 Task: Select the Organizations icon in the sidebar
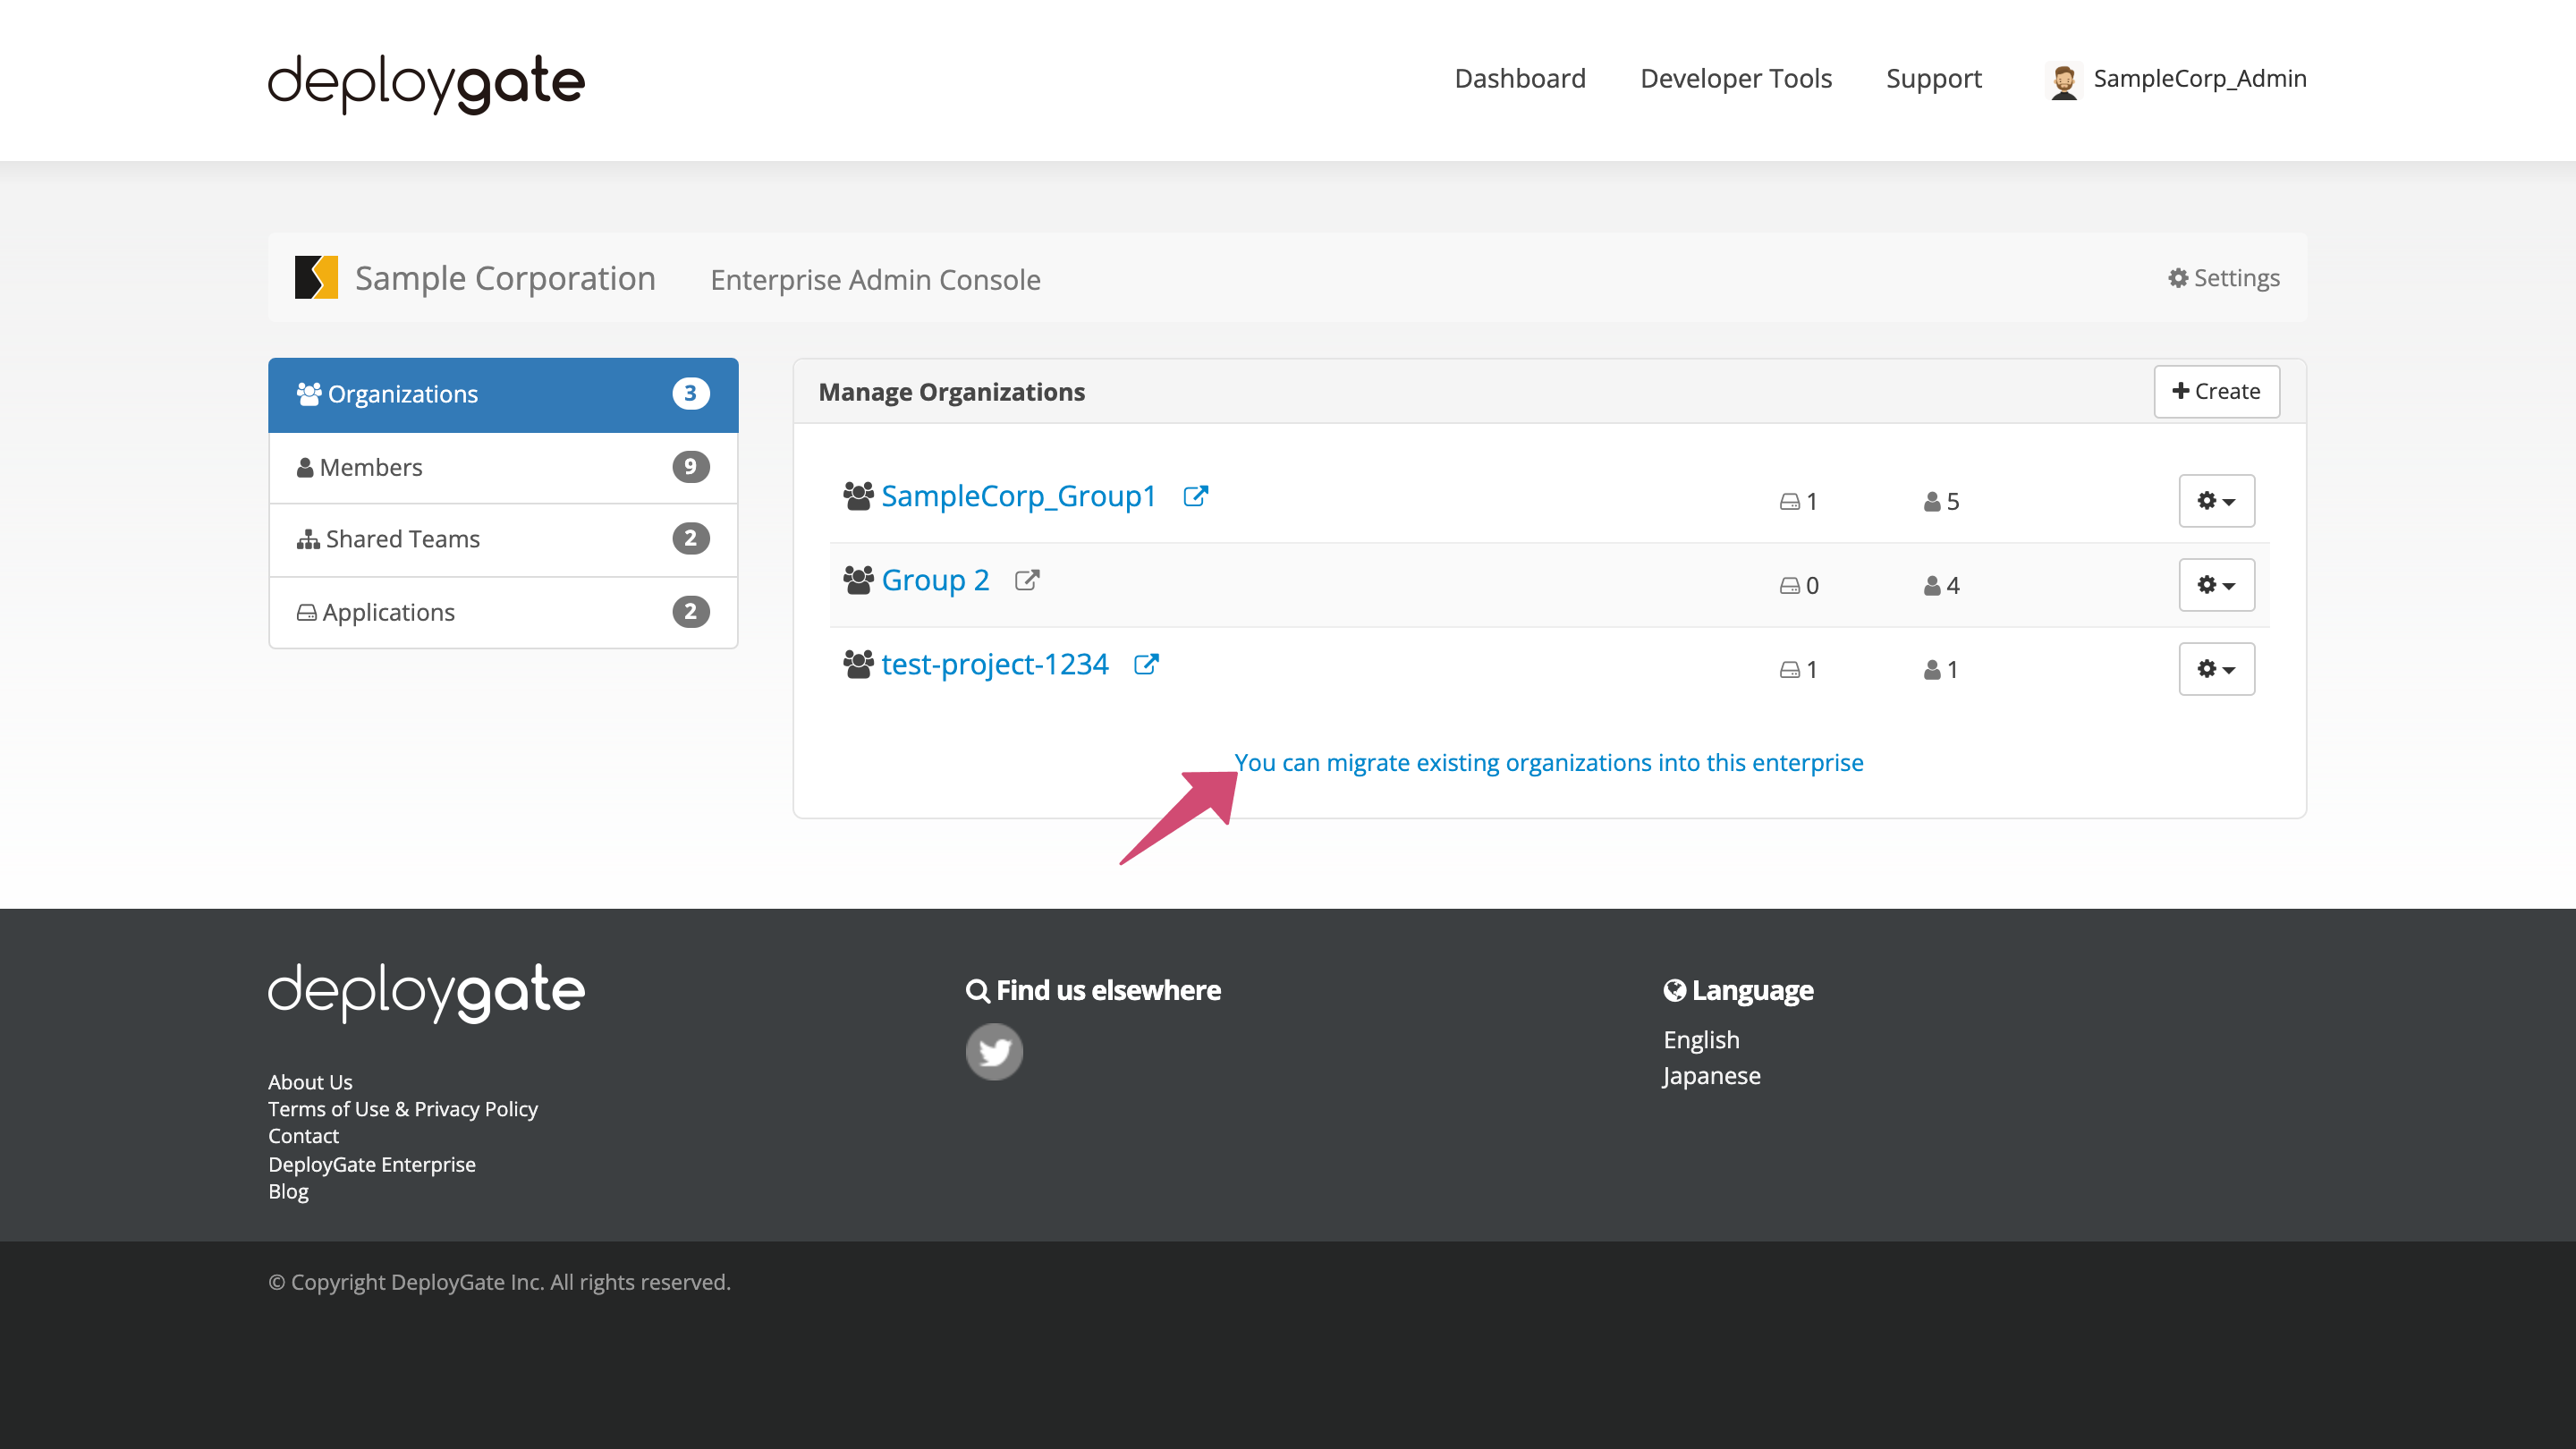click(309, 393)
